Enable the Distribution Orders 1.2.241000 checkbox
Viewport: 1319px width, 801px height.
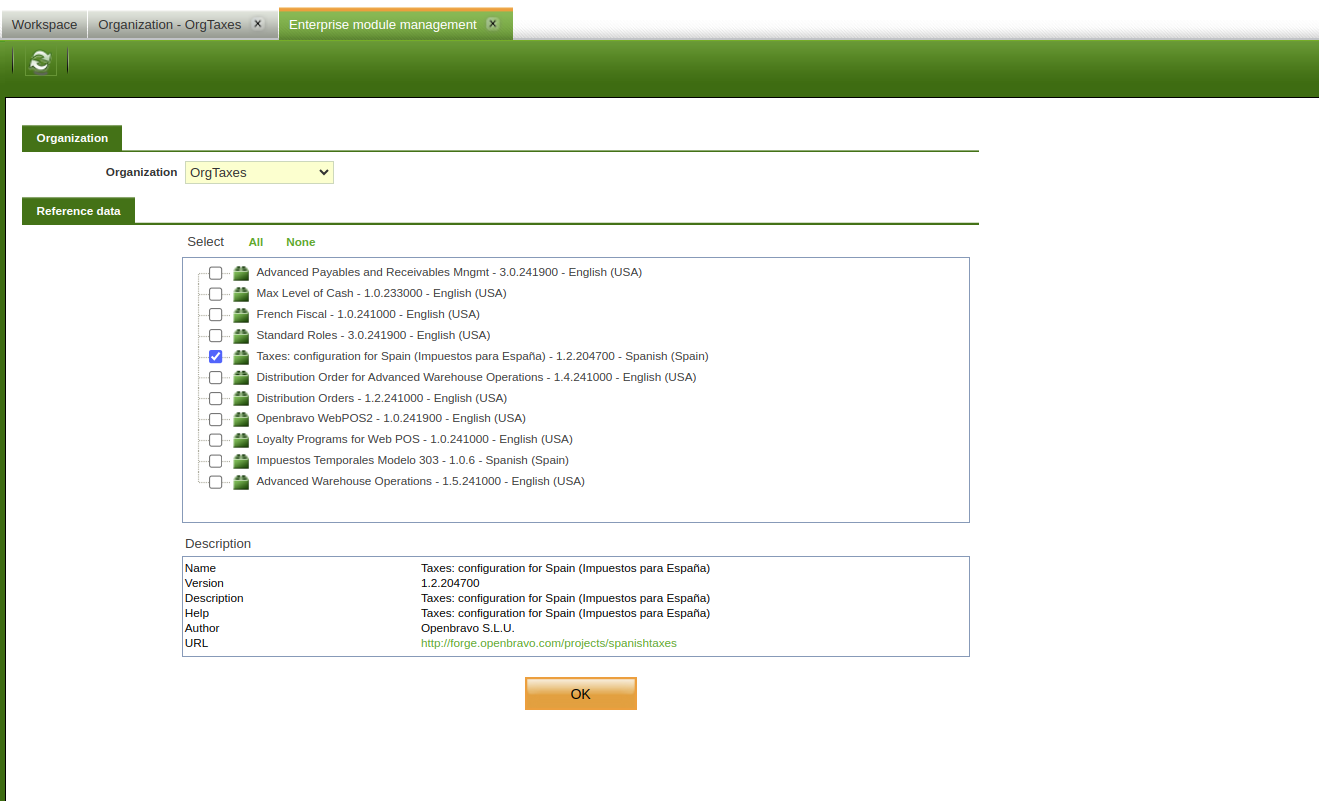point(216,399)
